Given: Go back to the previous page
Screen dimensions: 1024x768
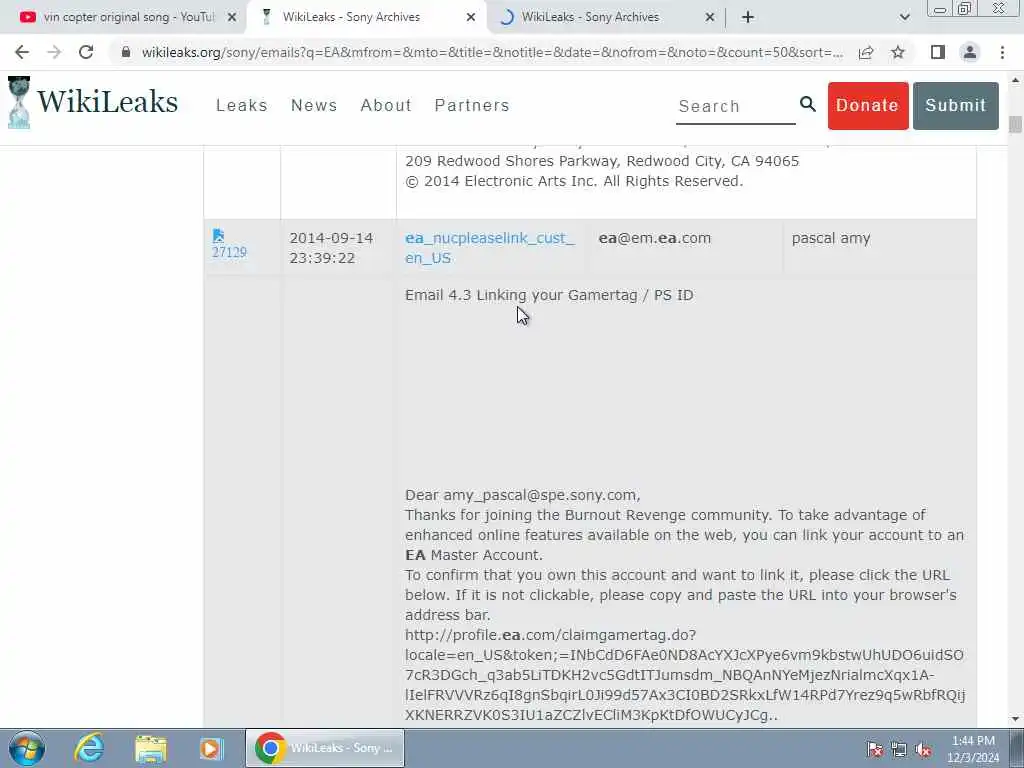Looking at the screenshot, I should click(22, 52).
